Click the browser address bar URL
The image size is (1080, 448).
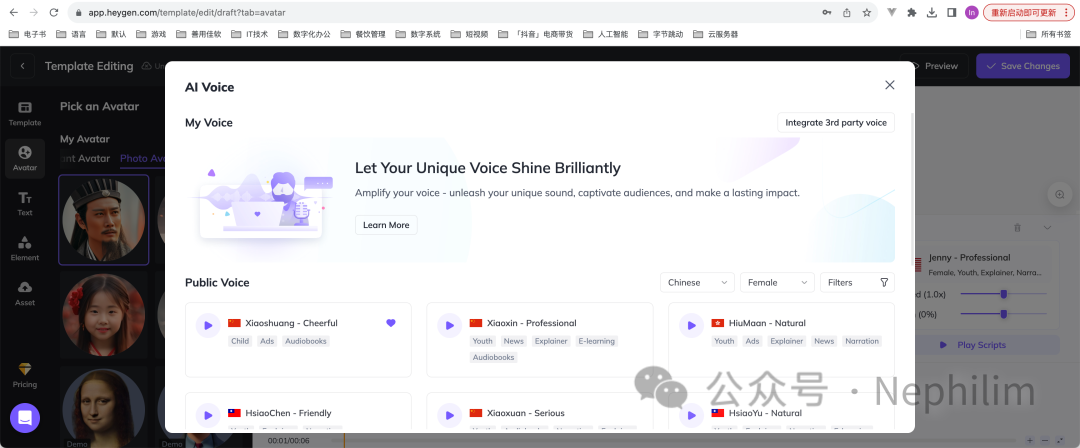coord(187,12)
